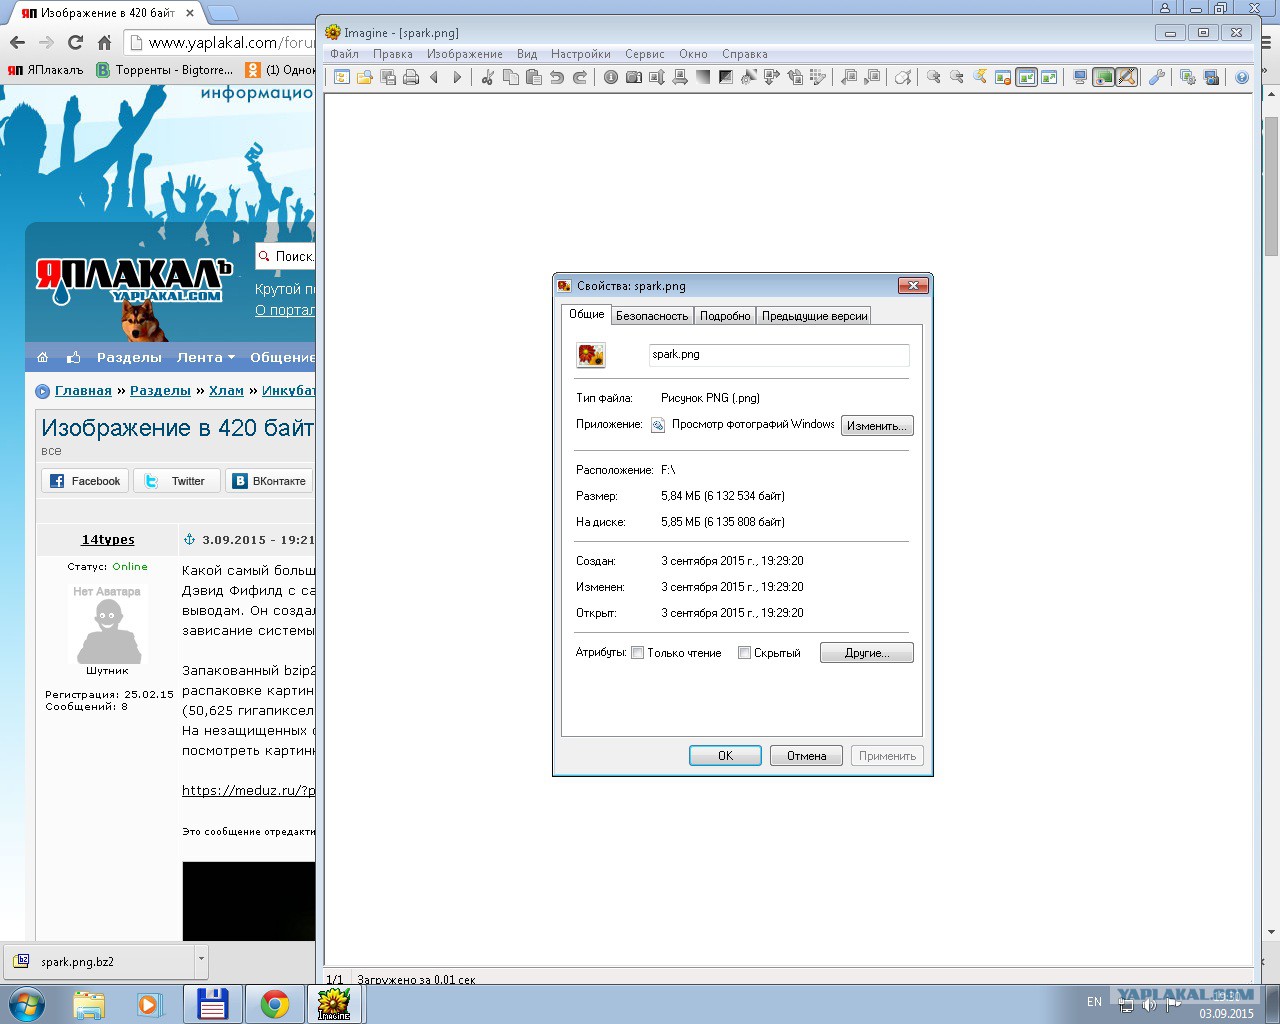Viewport: 1280px width, 1024px height.
Task: Open the Хлам breadcrumb link
Action: pyautogui.click(x=226, y=391)
